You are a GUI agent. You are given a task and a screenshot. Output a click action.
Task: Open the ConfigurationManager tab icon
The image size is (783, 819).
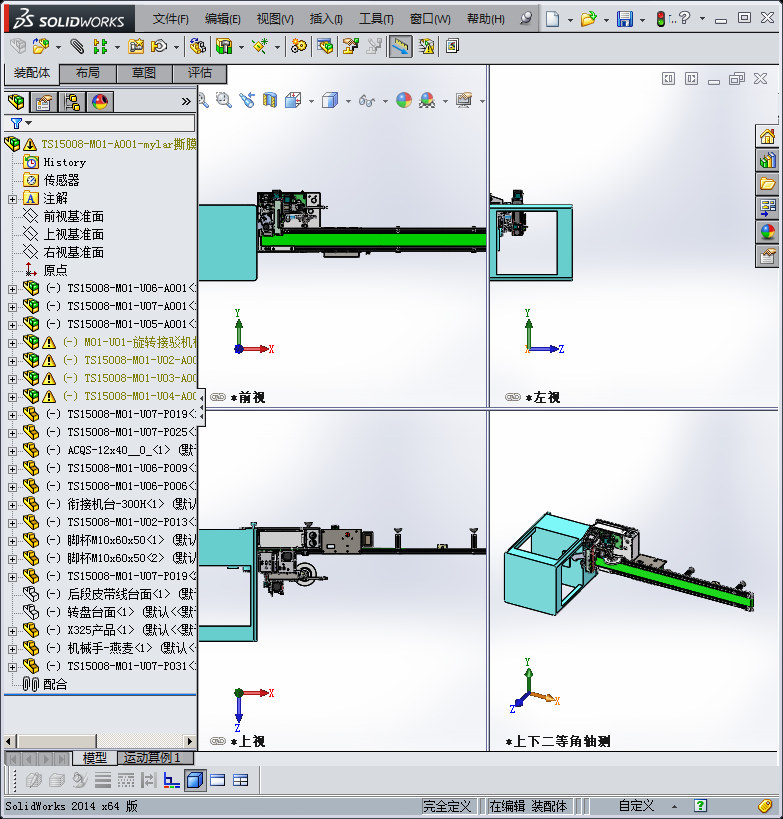tap(72, 102)
